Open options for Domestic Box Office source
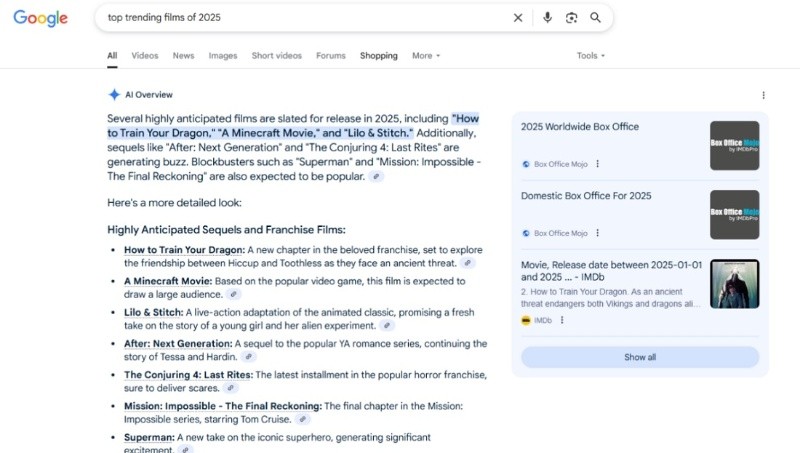The image size is (800, 453). 597,233
